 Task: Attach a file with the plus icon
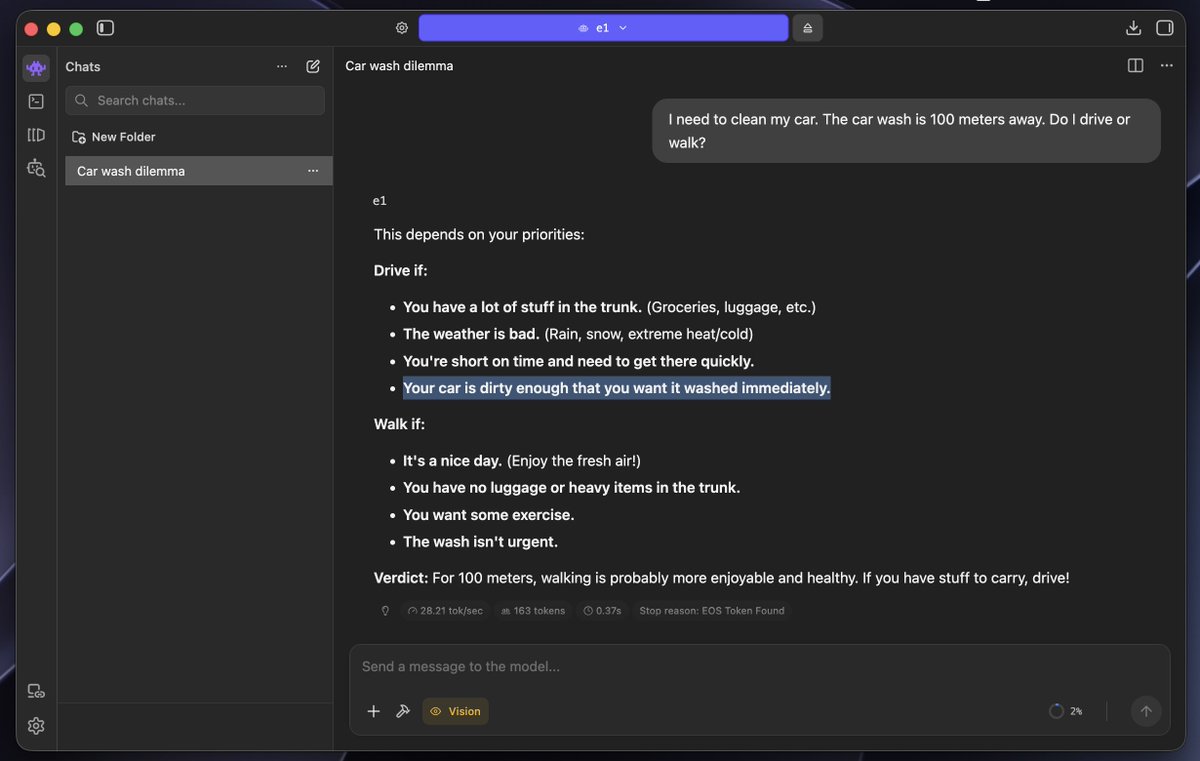point(373,711)
